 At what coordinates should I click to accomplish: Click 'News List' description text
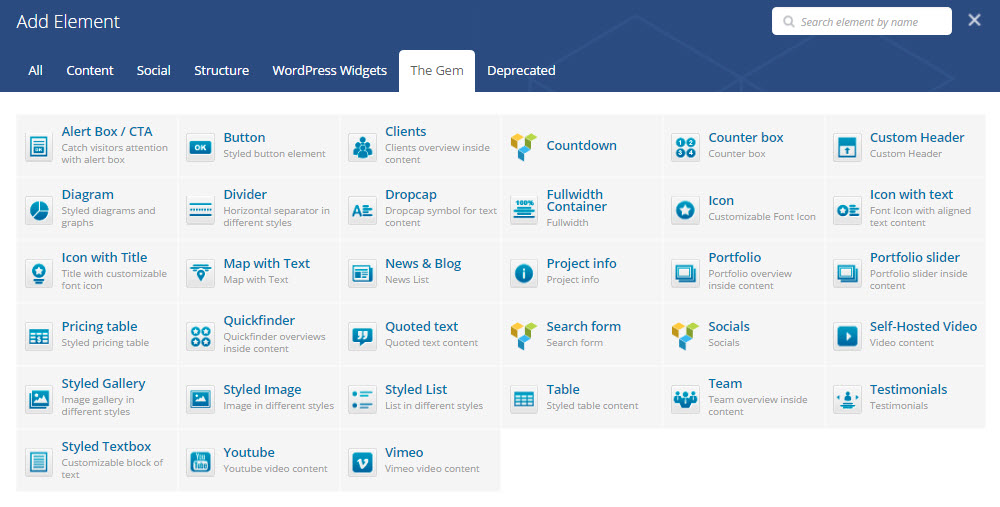click(x=407, y=280)
